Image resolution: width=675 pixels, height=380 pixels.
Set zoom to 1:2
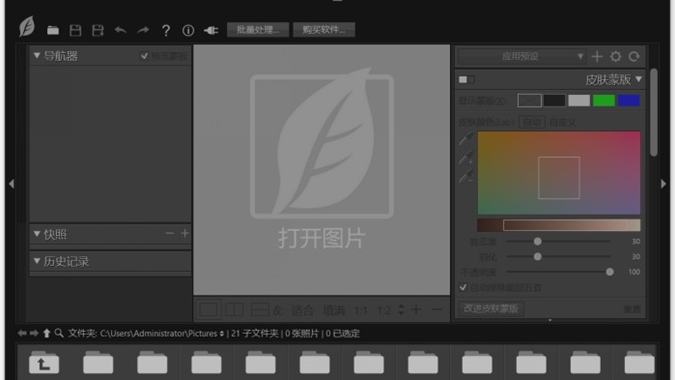coord(384,310)
